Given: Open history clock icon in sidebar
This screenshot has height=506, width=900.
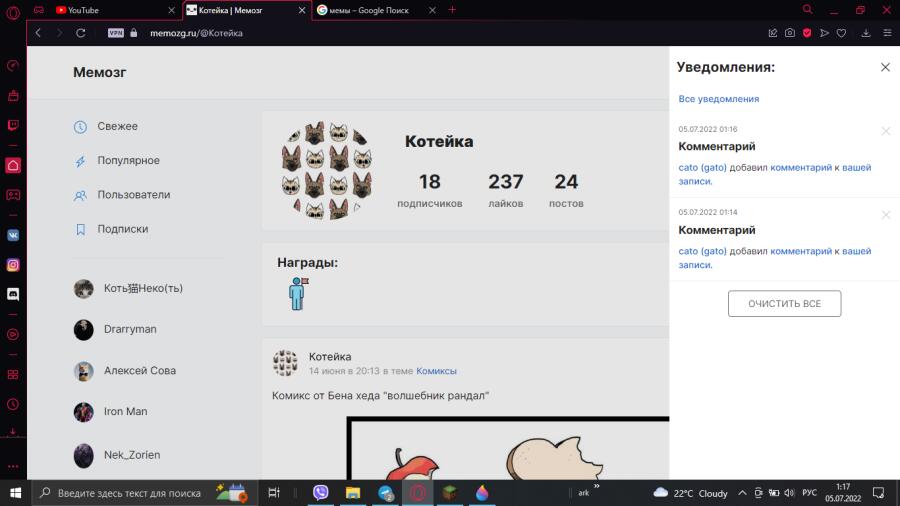Looking at the screenshot, I should coord(13,404).
